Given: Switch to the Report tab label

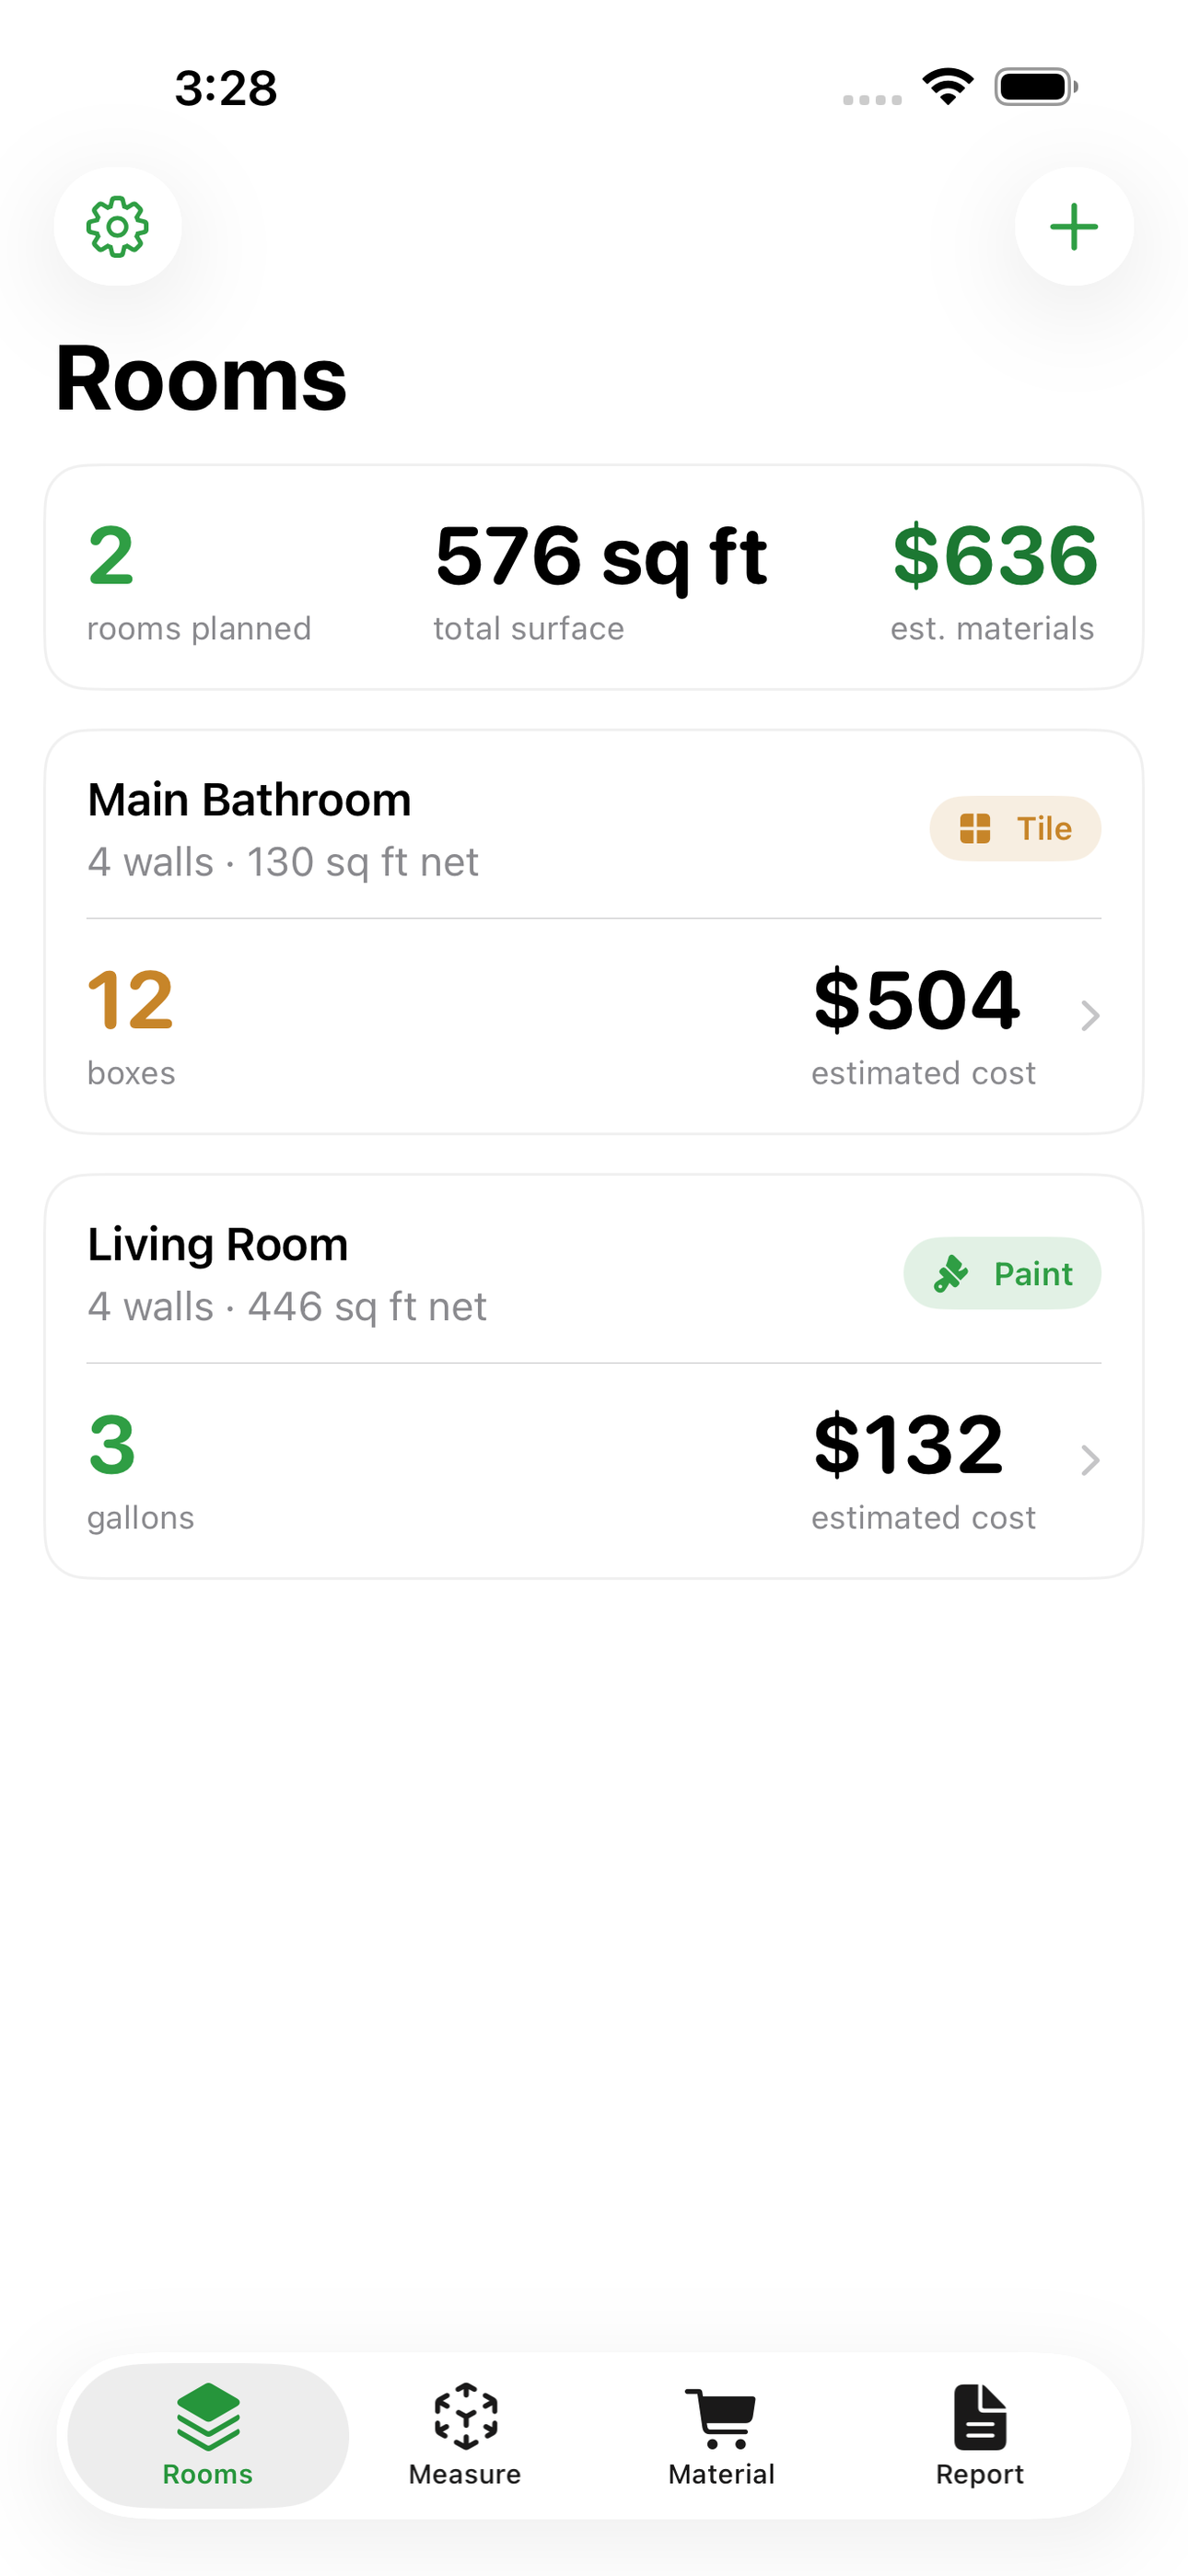Looking at the screenshot, I should (980, 2474).
